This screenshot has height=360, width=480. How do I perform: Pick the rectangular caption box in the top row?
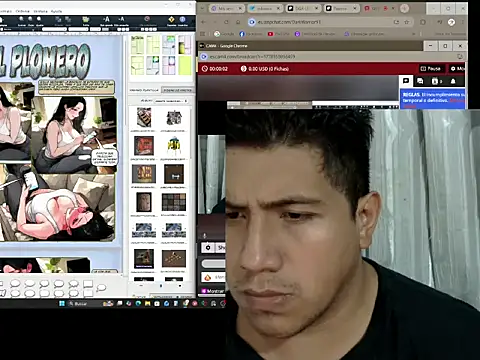point(88,284)
